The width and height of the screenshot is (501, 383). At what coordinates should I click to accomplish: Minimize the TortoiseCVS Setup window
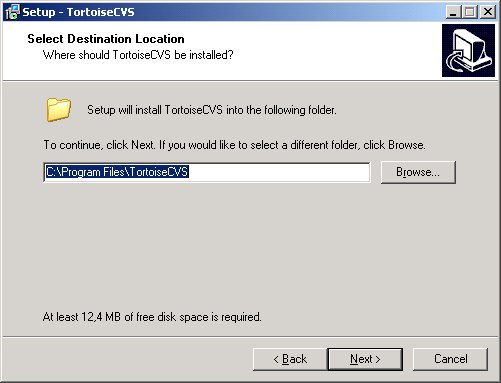click(453, 12)
